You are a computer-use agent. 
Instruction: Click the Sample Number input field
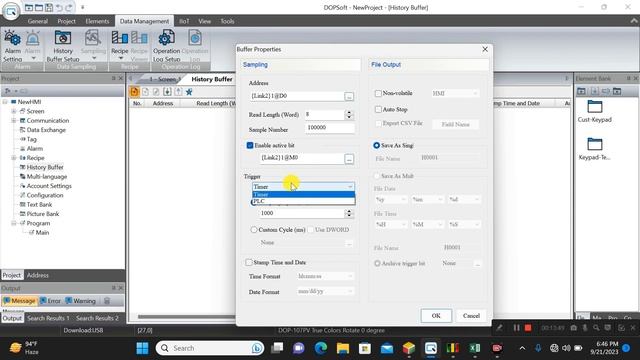329,128
